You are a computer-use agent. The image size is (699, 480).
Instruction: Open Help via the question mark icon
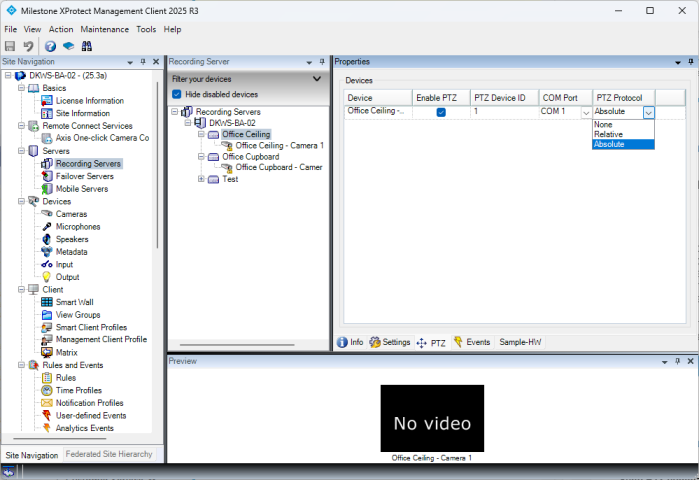tap(50, 46)
